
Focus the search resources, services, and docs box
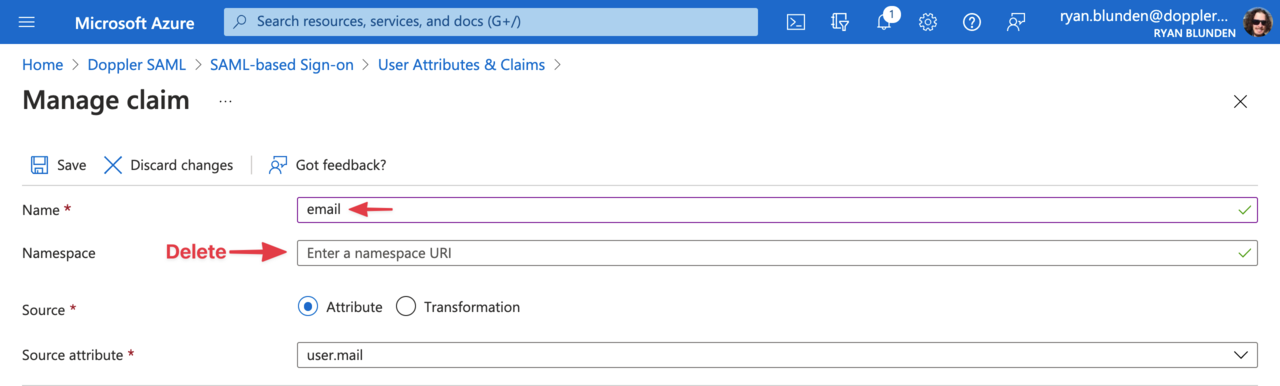pyautogui.click(x=491, y=21)
